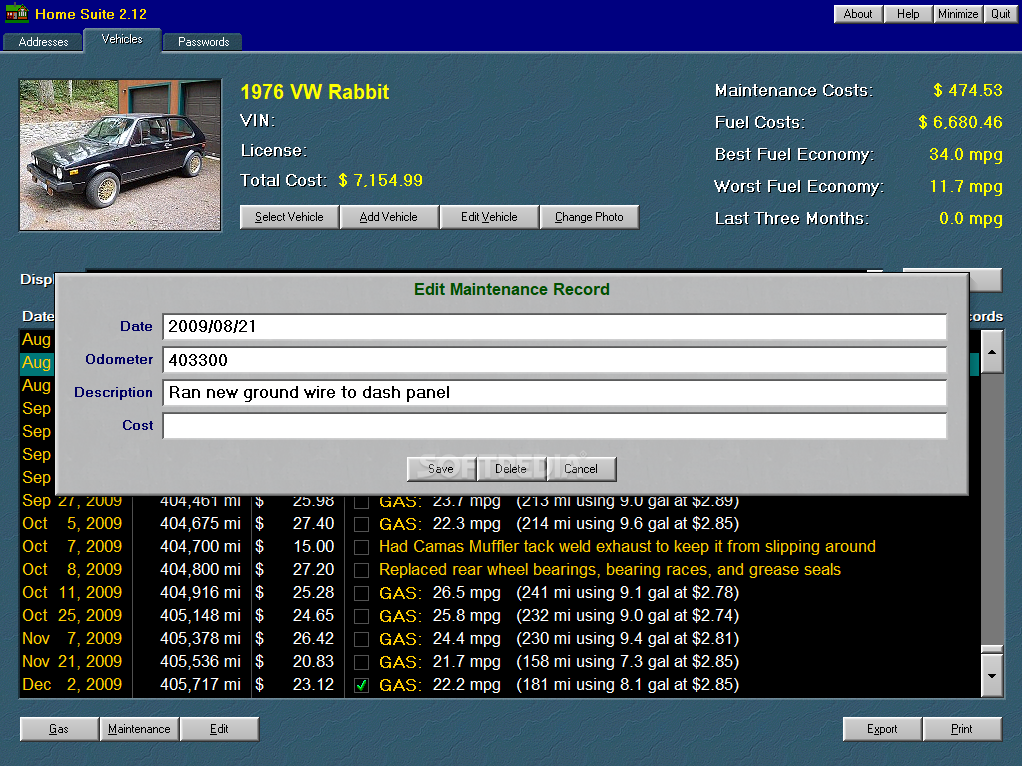Click the Home Suite app icon
The width and height of the screenshot is (1022, 766).
pos(17,12)
